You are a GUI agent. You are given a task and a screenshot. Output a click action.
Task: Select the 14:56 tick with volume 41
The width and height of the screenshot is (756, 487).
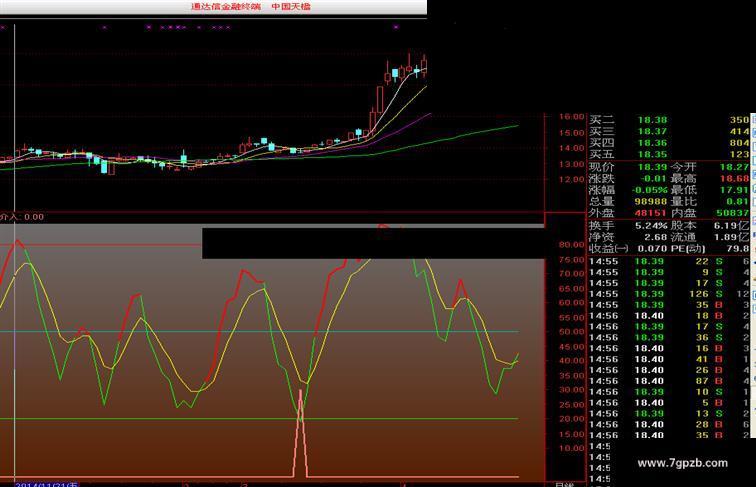[668, 359]
